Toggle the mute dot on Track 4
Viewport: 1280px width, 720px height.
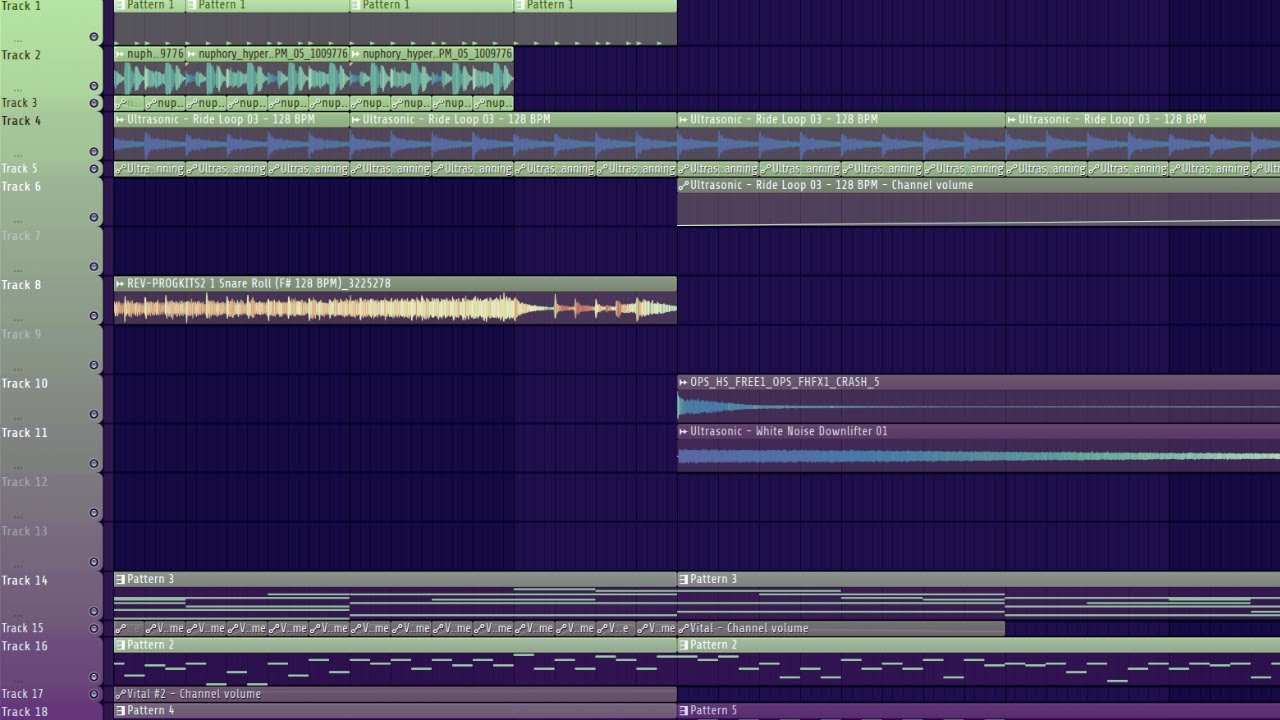[94, 152]
